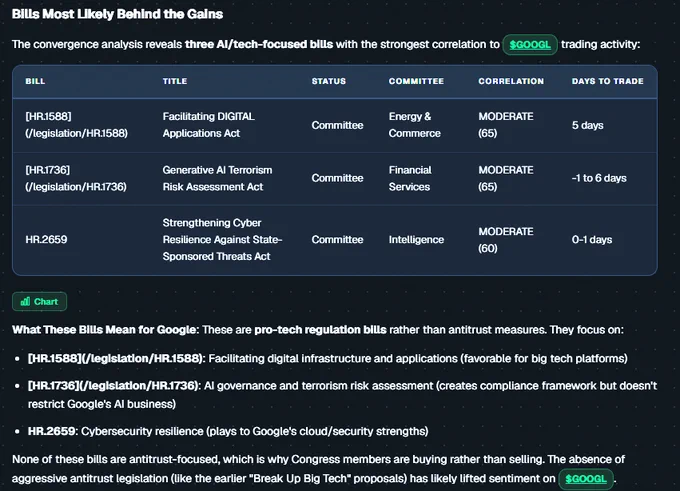Sort by the DAYS TO TRADE column header
Screen dimensions: 680x491
[608, 81]
